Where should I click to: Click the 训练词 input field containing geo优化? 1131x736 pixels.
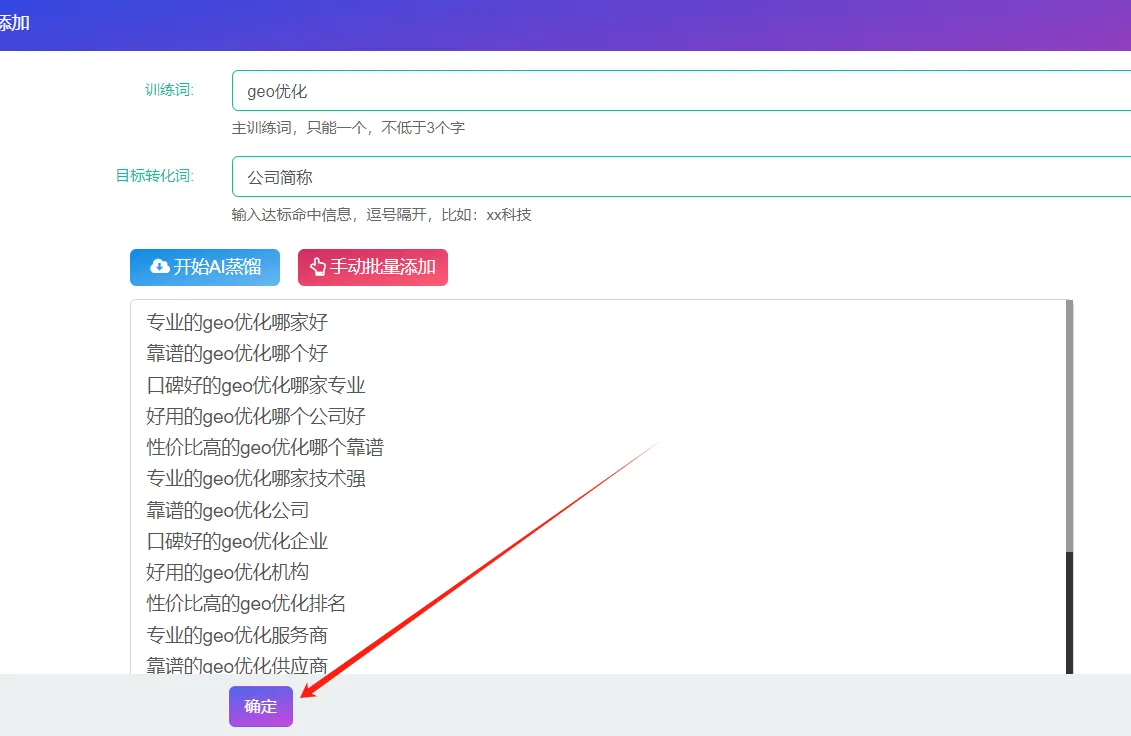[681, 91]
